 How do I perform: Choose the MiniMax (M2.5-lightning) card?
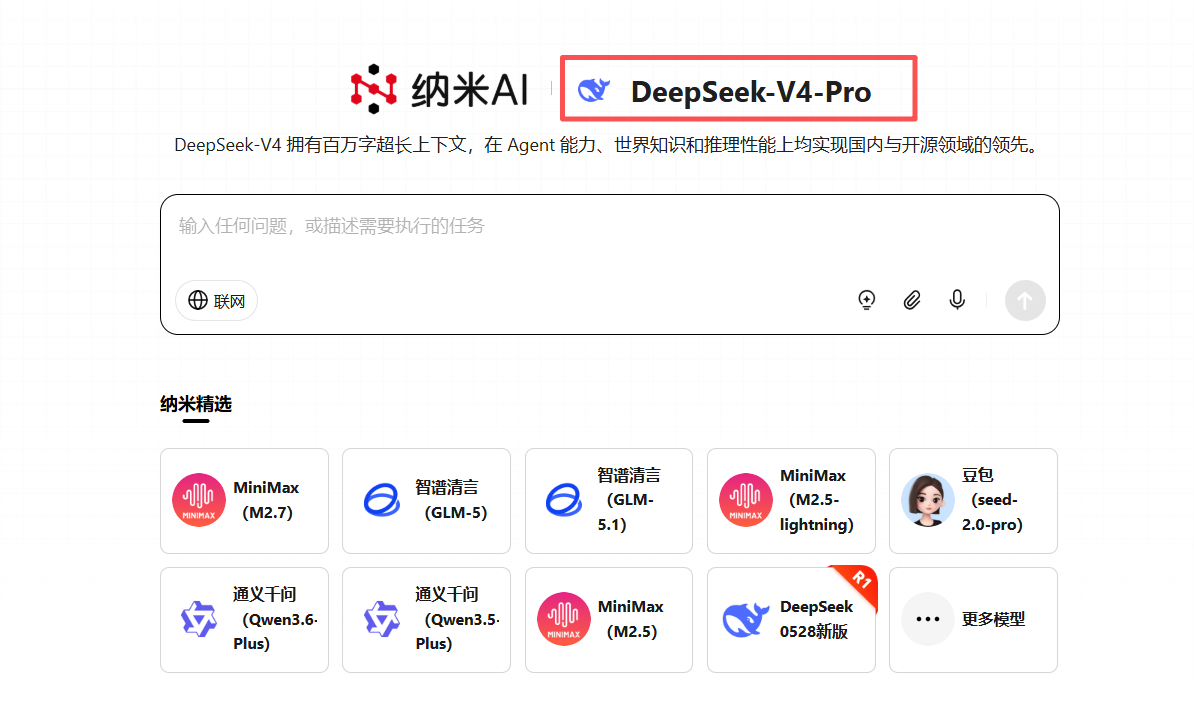click(791, 501)
